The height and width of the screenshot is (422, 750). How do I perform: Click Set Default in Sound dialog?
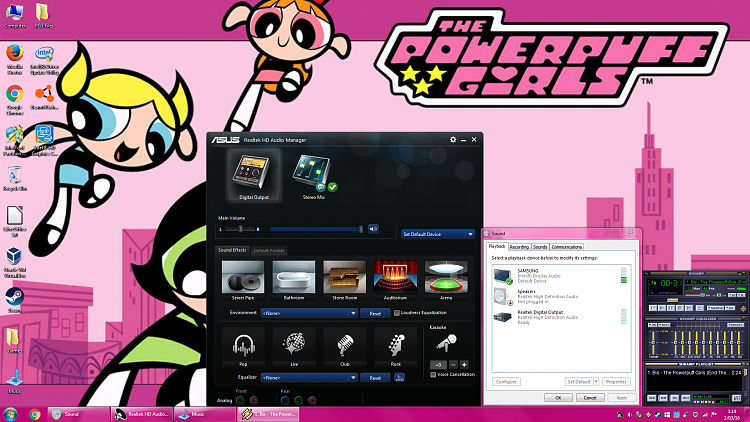coord(579,382)
